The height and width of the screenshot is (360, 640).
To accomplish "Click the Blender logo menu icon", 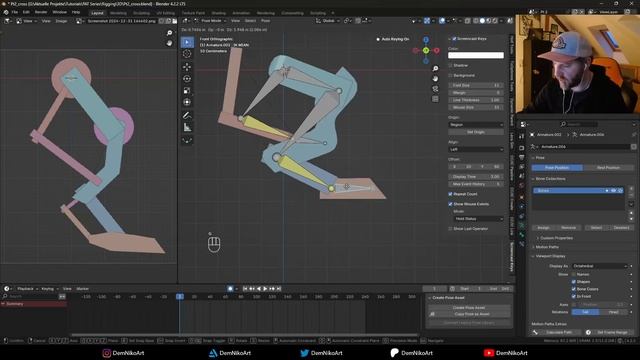I will pyautogui.click(x=6, y=12).
